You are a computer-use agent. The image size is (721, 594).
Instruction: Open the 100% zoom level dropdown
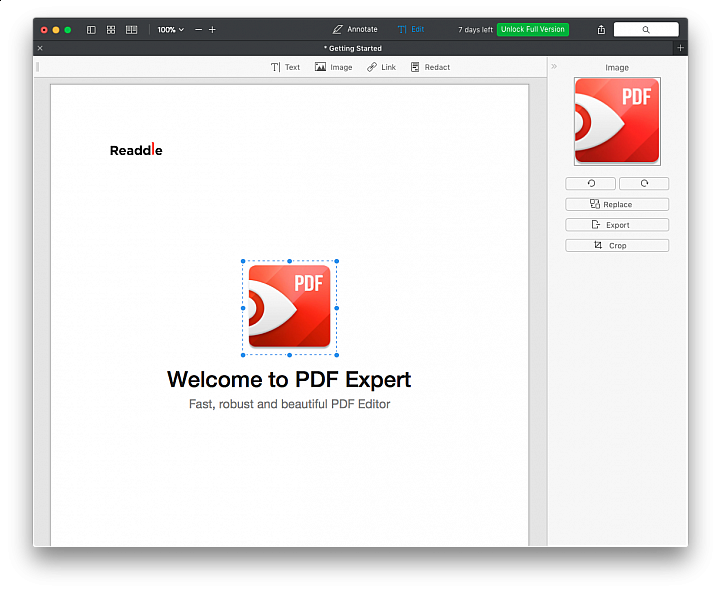[170, 30]
